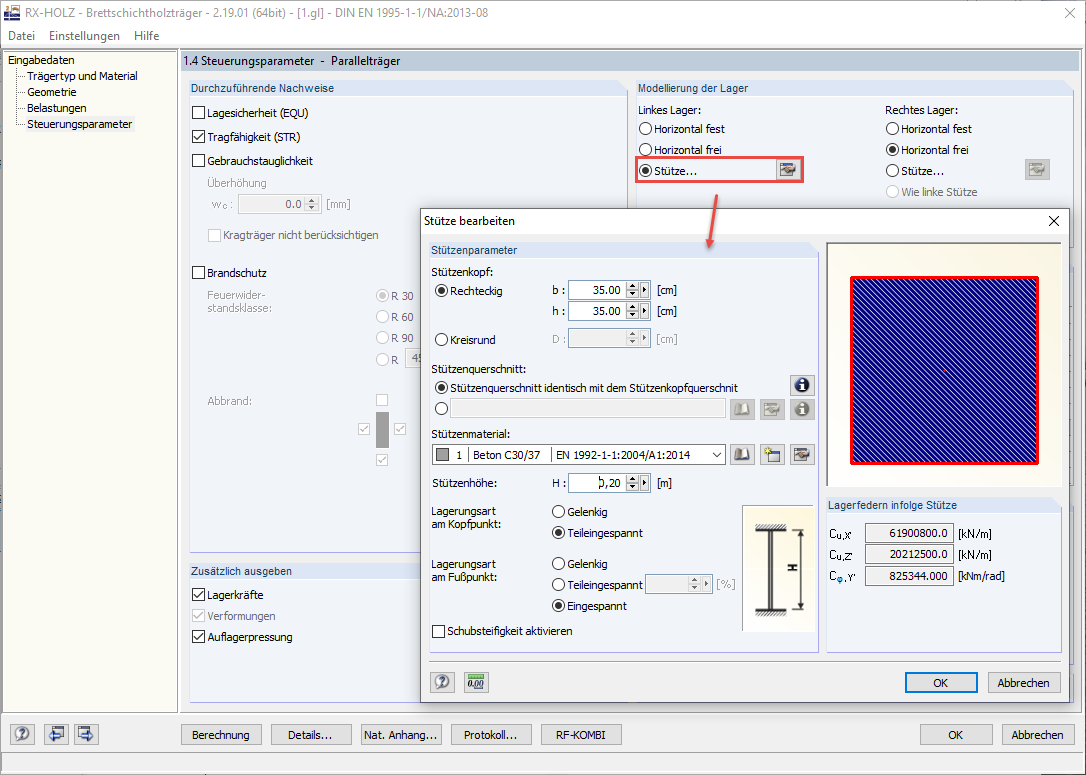Select Steuerungsparameter tree item
Viewport: 1086px width, 775px height.
tap(80, 124)
